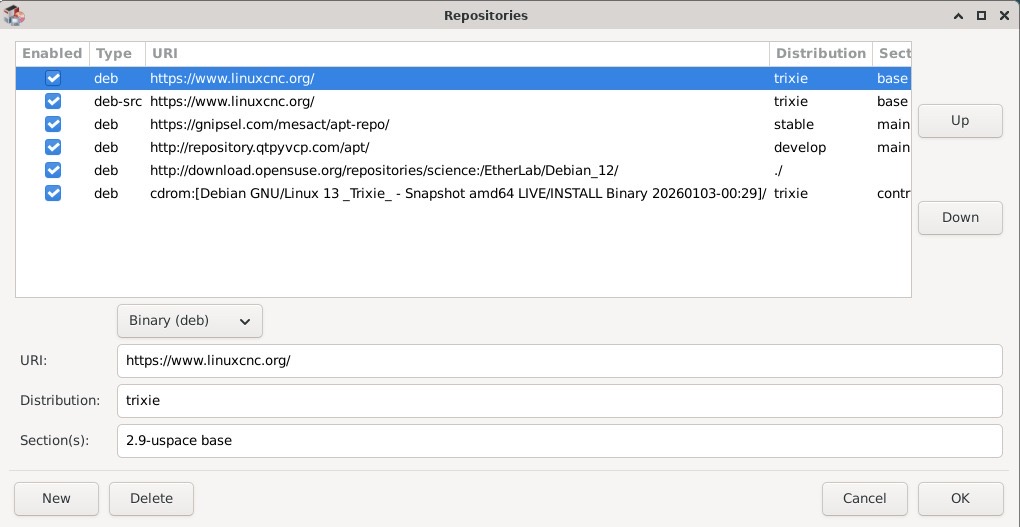Disable the qtpyvcp repository checkbox
This screenshot has height=527, width=1020.
click(x=53, y=147)
